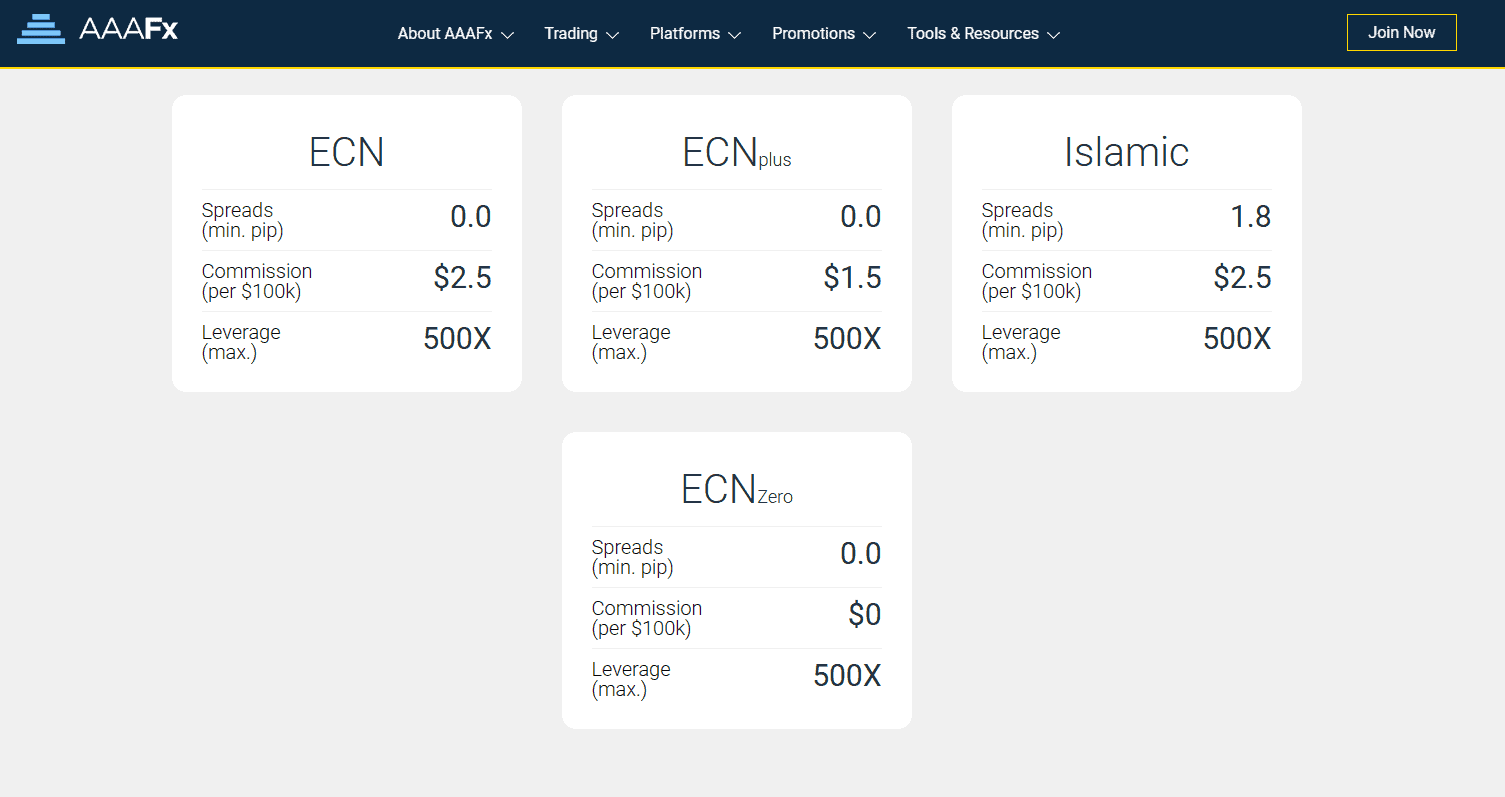Select the ECN account card title
Image resolution: width=1505 pixels, height=797 pixels.
click(346, 152)
